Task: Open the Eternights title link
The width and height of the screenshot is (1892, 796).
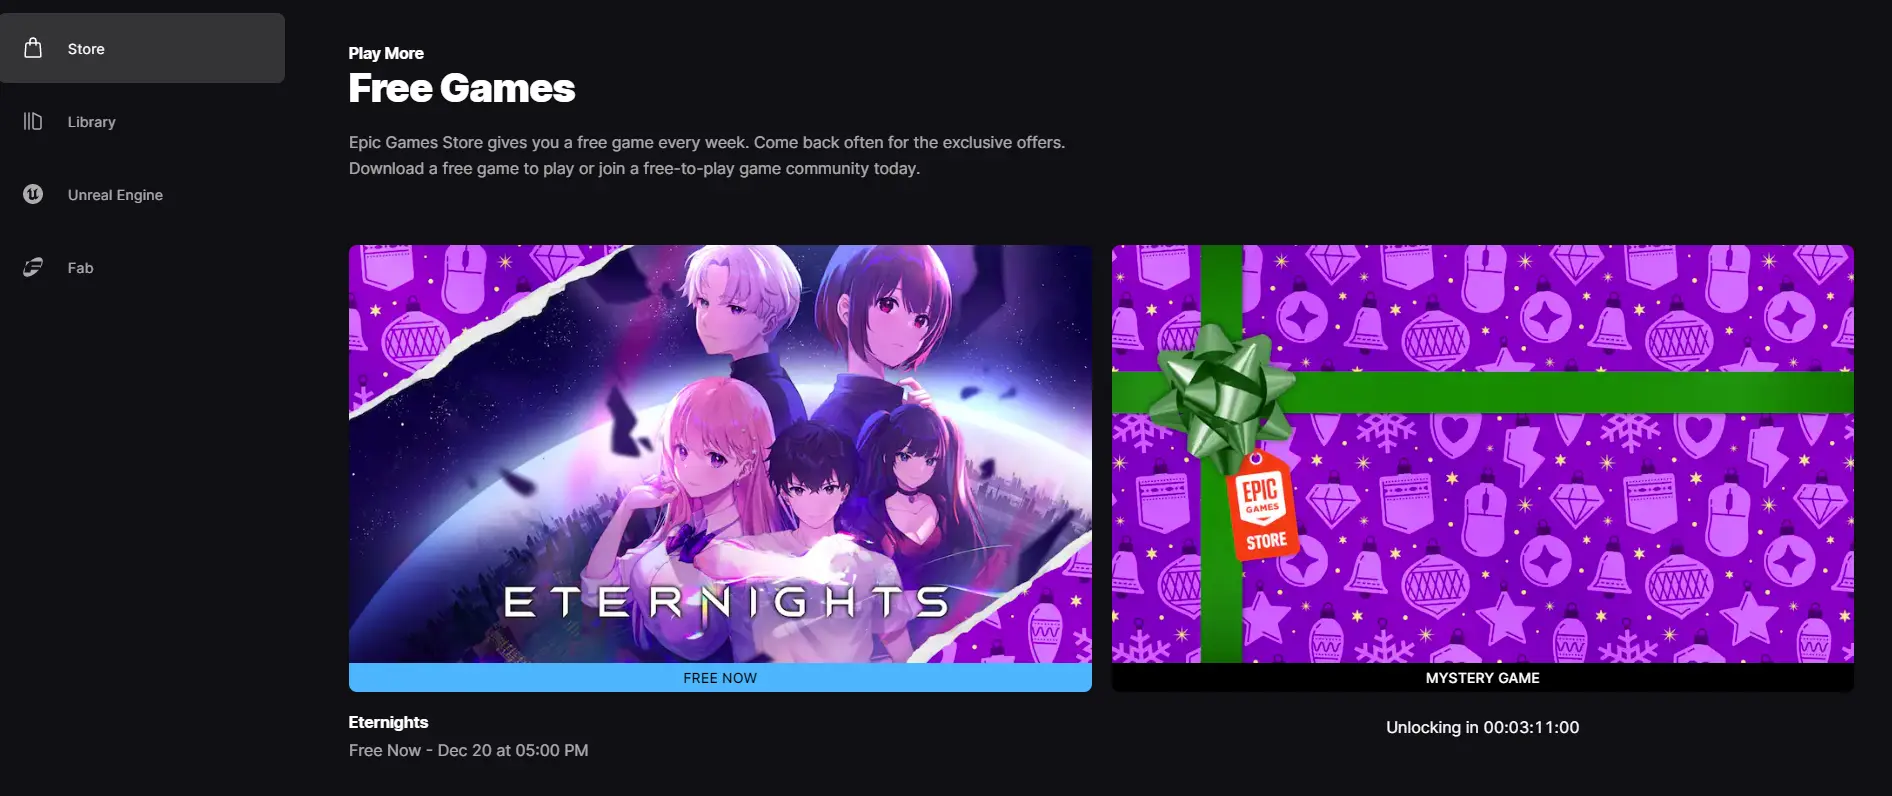Action: pos(388,722)
